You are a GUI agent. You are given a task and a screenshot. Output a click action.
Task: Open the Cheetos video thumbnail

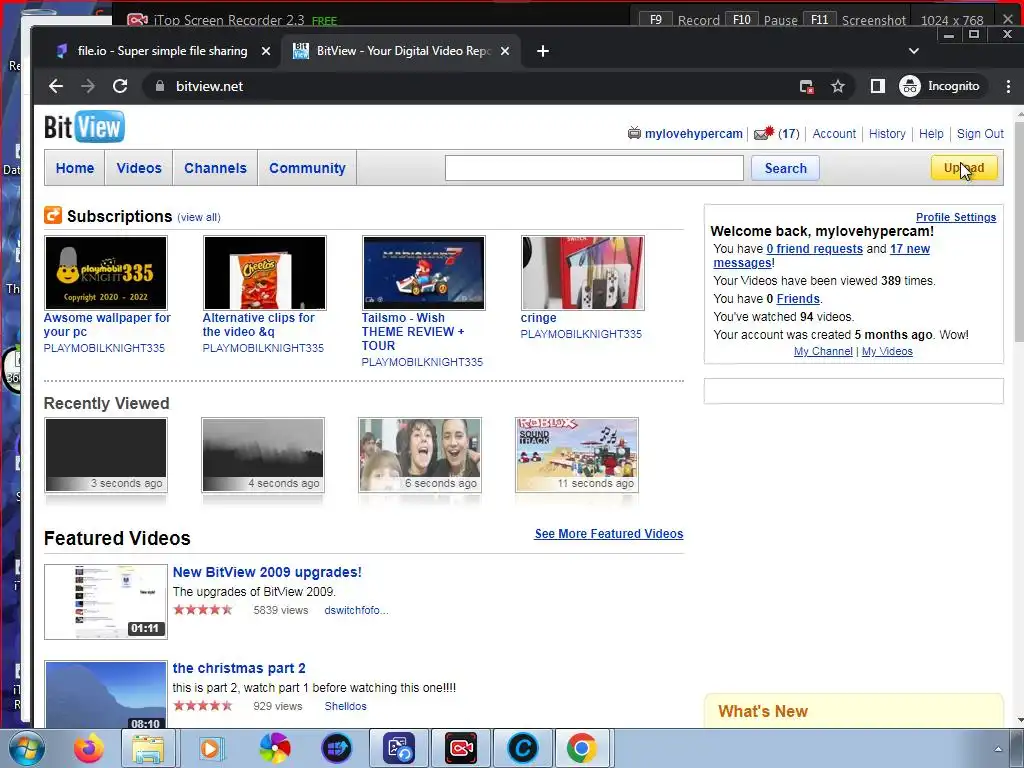coord(264,273)
